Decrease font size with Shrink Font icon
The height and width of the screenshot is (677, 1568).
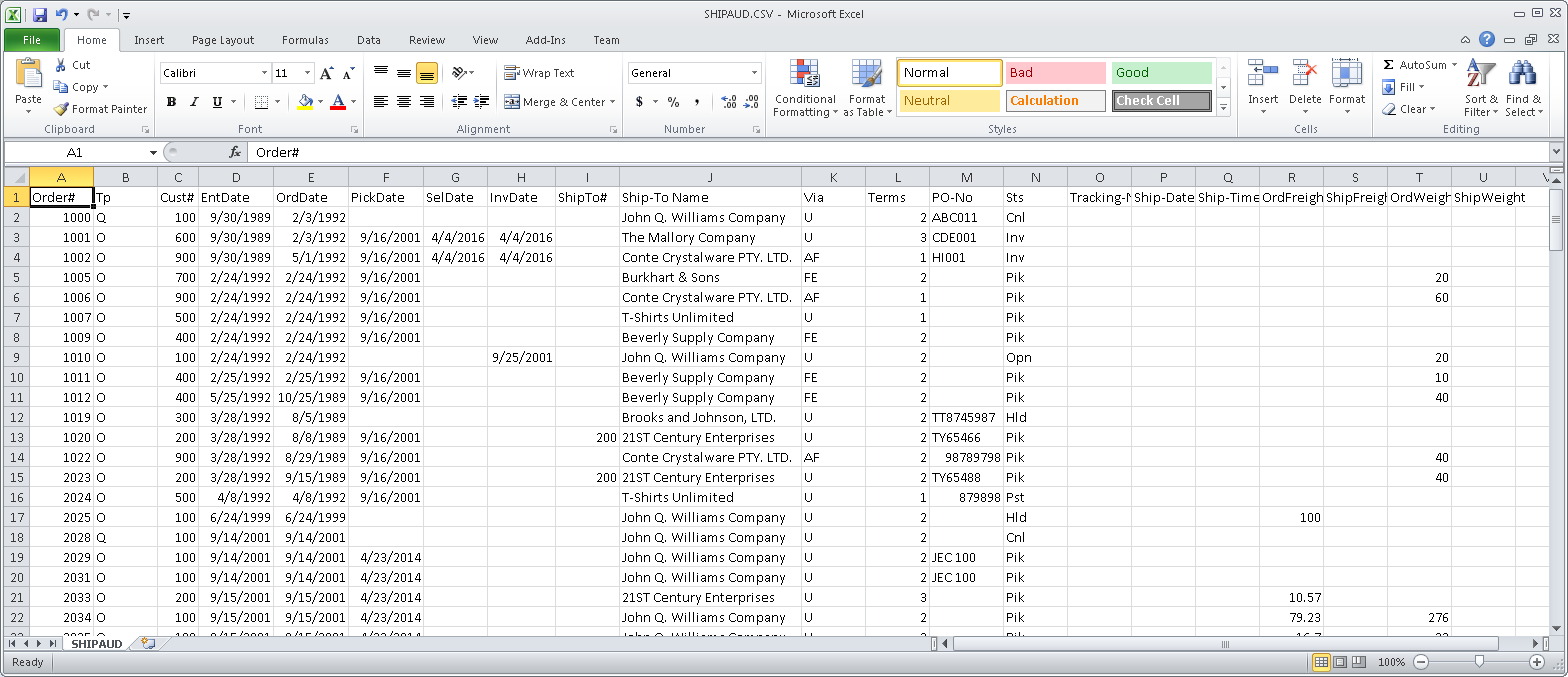point(348,73)
